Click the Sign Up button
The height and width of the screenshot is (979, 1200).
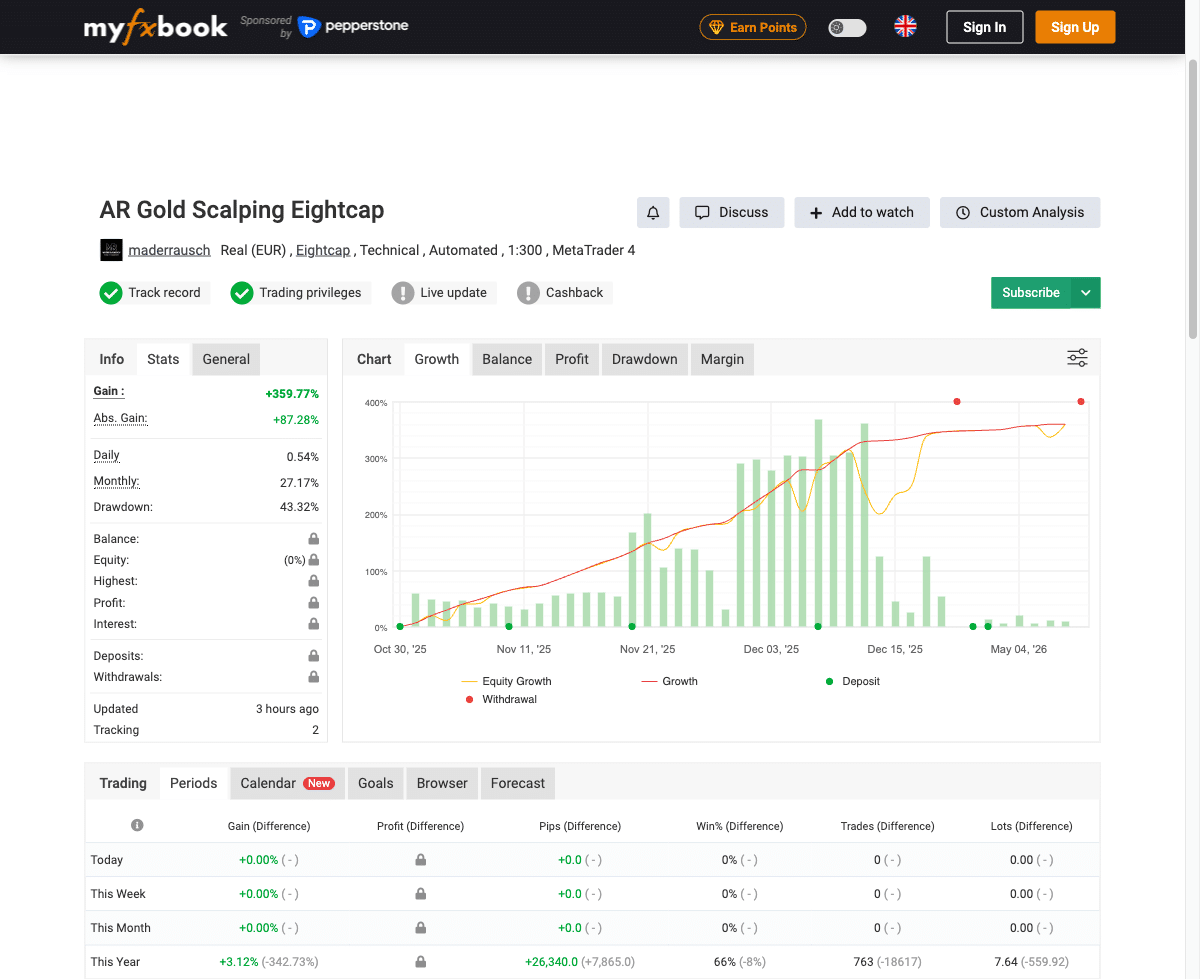coord(1075,27)
